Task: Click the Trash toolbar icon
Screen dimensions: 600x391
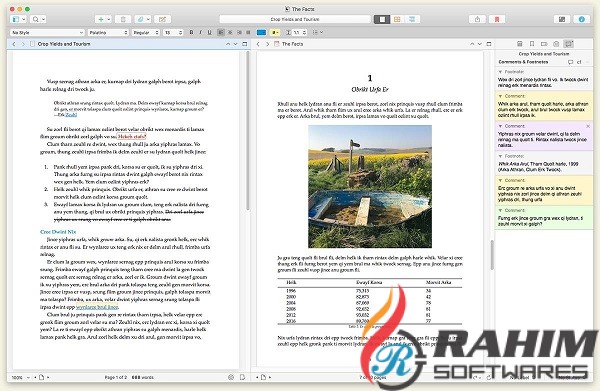Action: 123,19
